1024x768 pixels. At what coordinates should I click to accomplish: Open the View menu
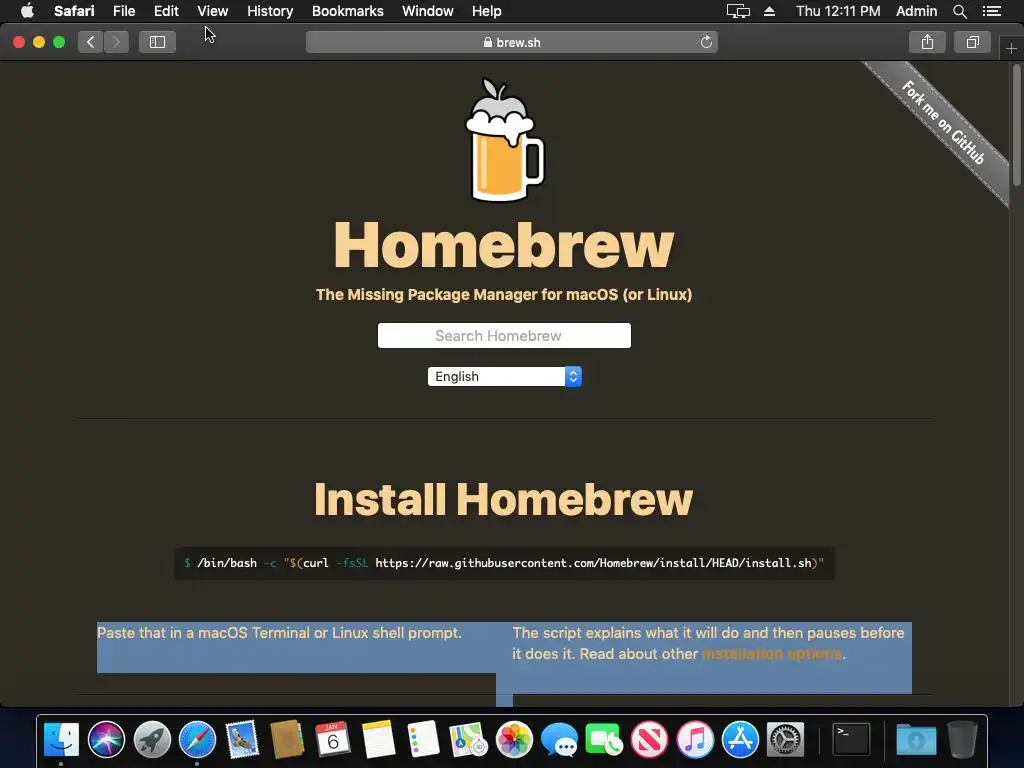coord(212,11)
